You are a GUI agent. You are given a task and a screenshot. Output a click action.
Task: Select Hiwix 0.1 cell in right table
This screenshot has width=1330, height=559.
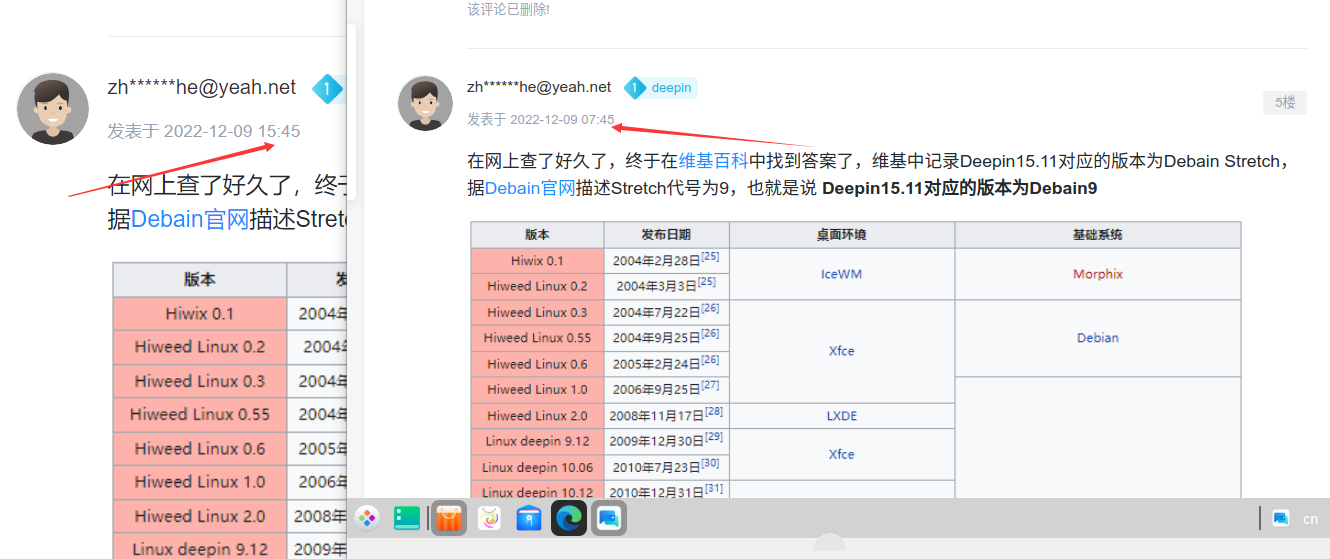click(x=537, y=261)
